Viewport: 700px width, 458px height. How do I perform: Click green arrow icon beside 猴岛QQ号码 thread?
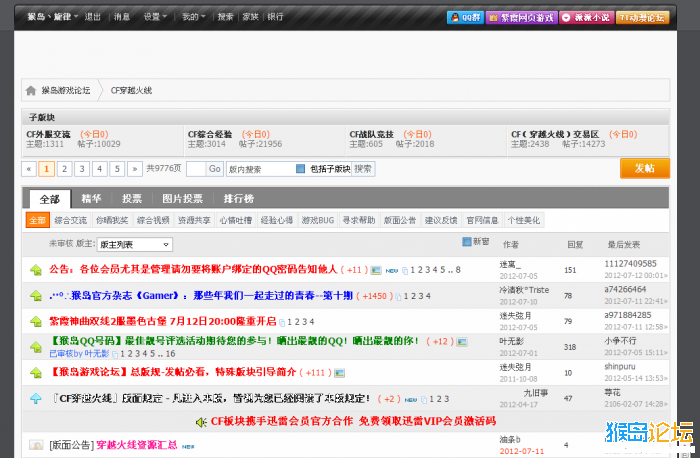click(36, 347)
